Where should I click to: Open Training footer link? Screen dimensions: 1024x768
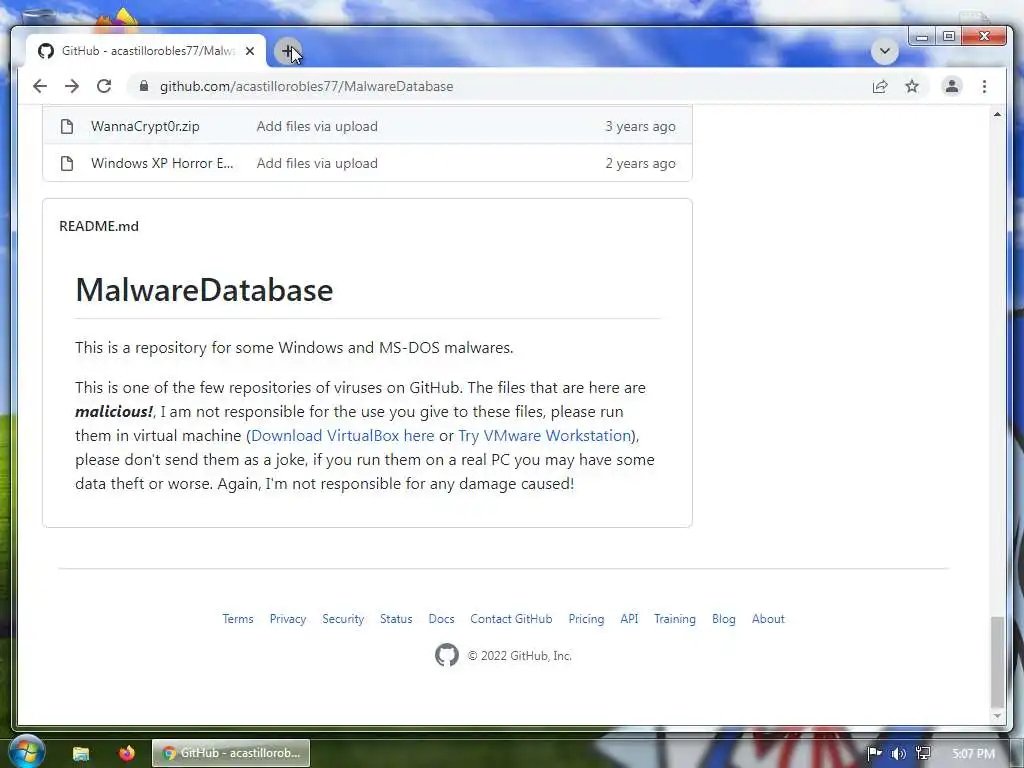(675, 618)
